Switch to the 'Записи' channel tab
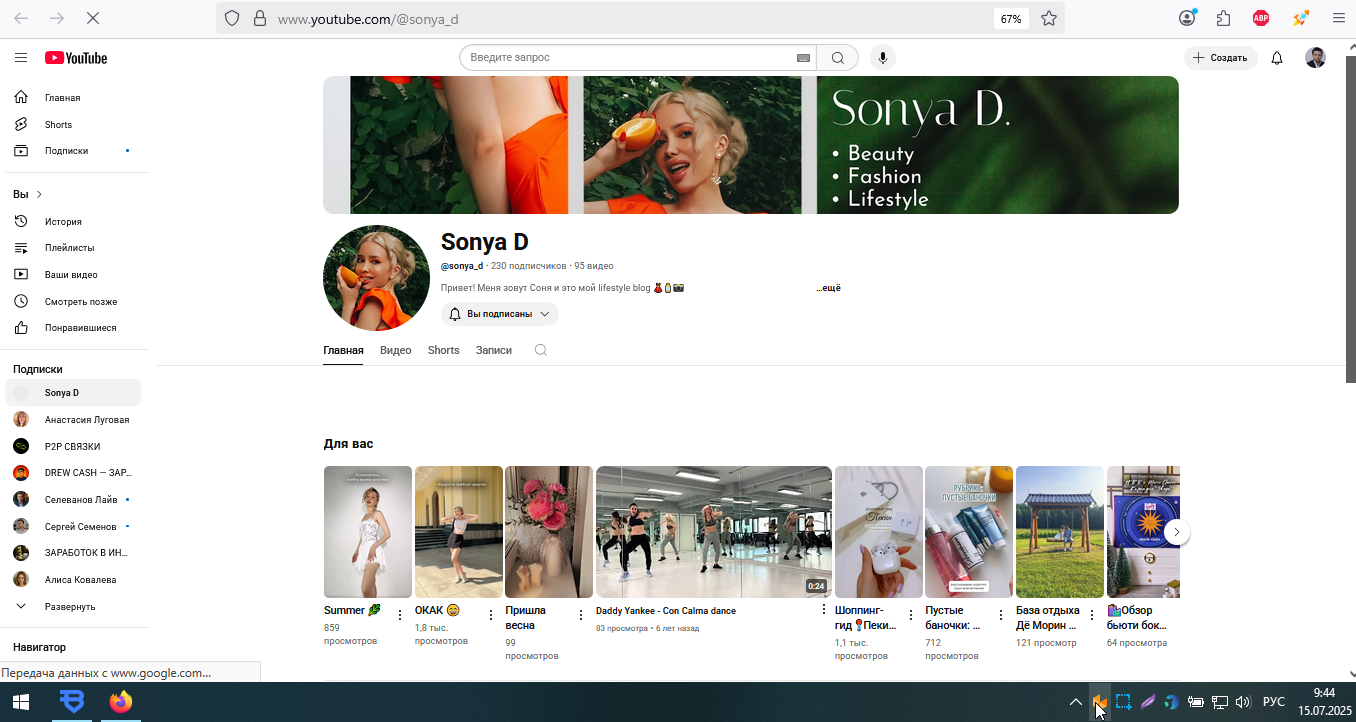Screen dimensions: 1356x722 click(x=494, y=350)
